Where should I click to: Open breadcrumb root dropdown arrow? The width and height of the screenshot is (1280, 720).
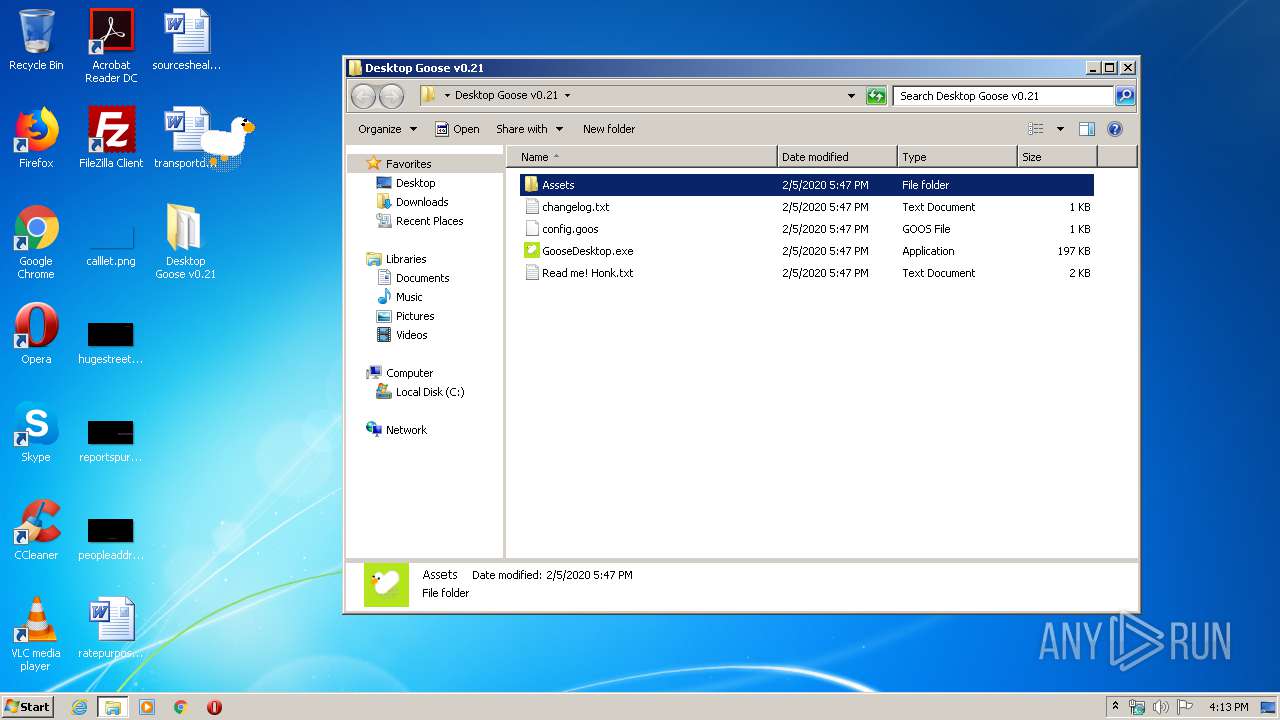click(x=447, y=96)
